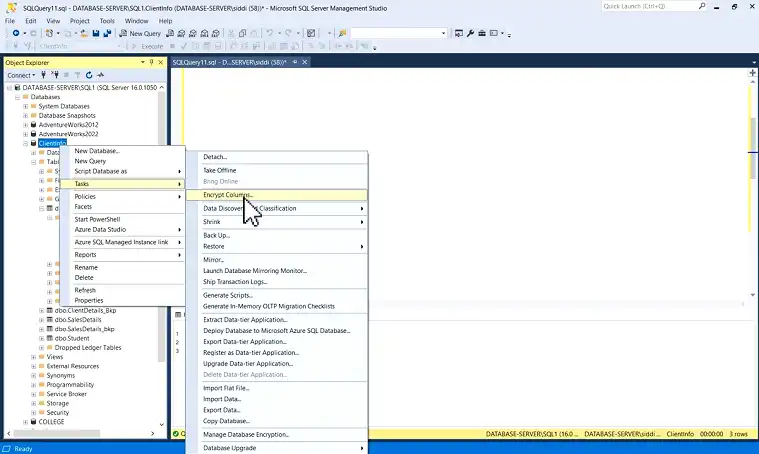This screenshot has width=759, height=454.
Task: Click the Filter funnel icon in Object Explorer
Action: [77, 75]
